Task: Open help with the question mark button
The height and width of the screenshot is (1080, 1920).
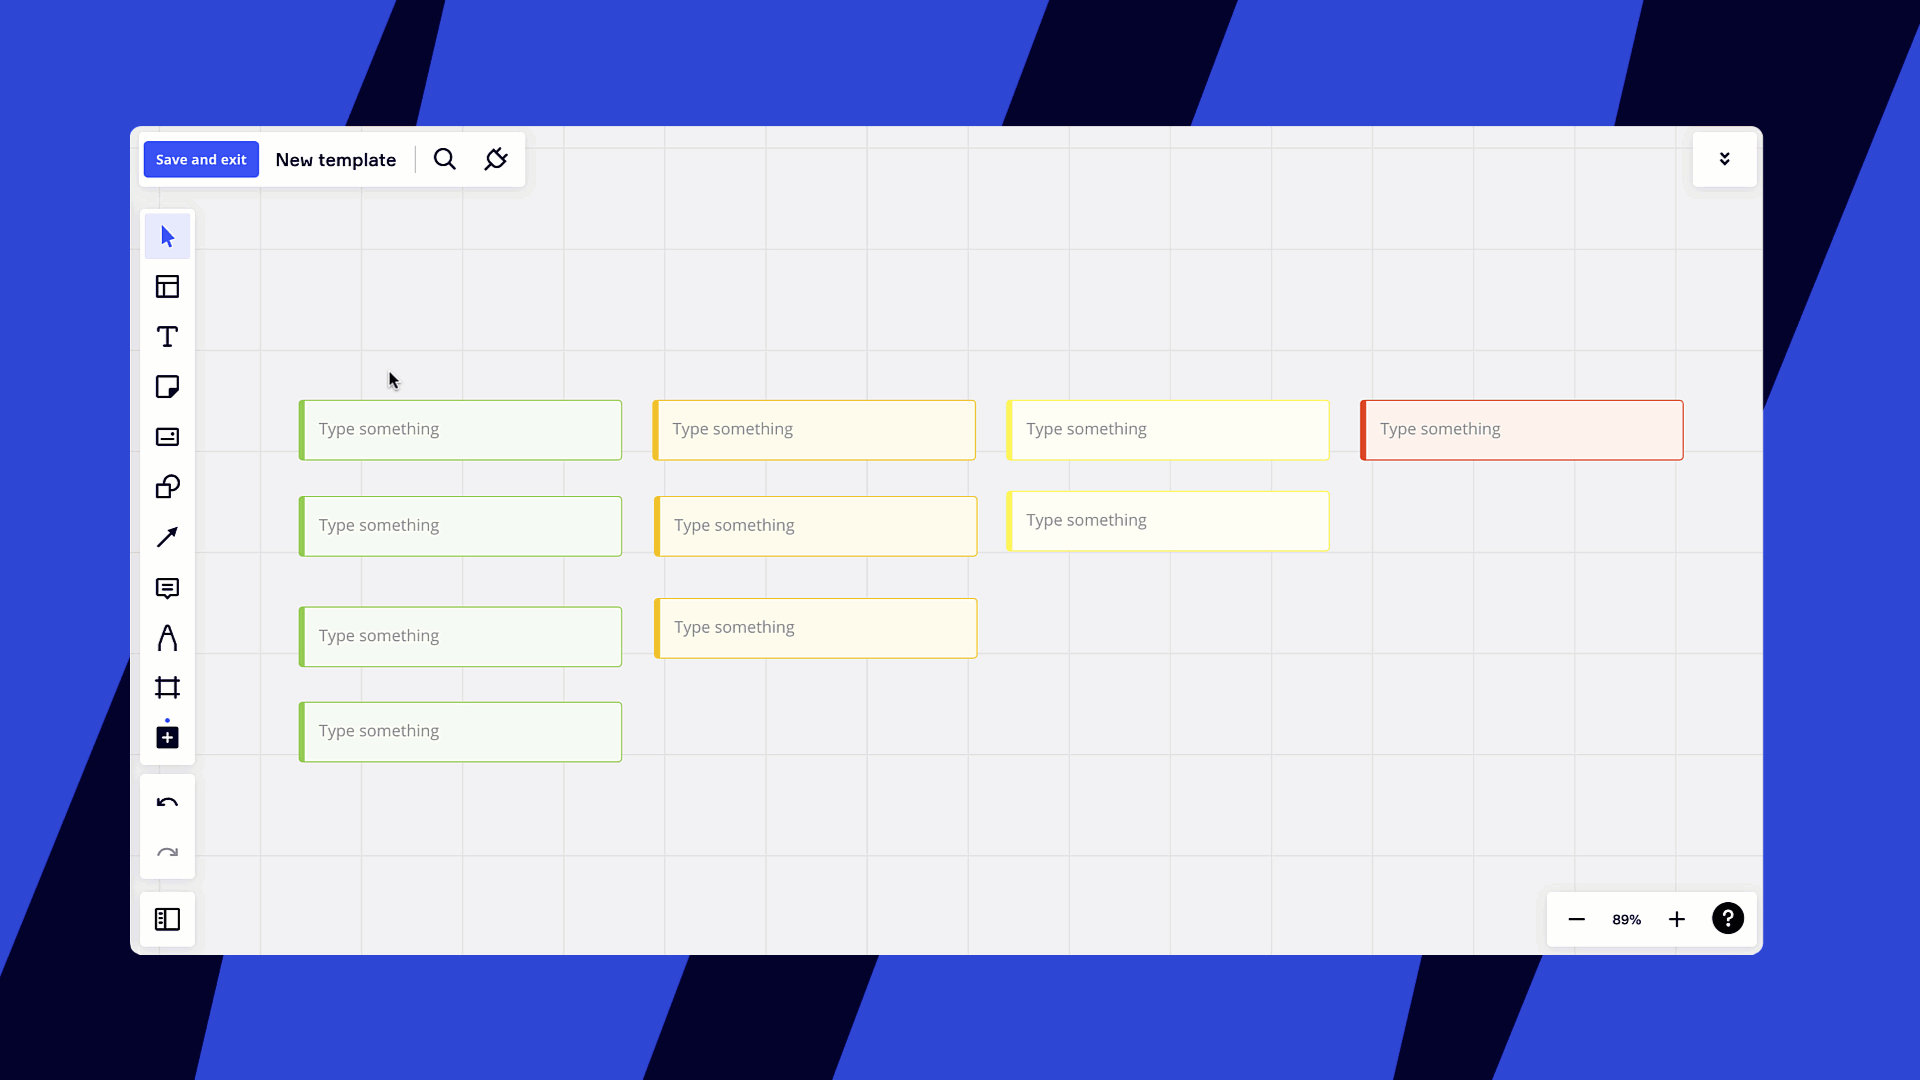Action: coord(1728,918)
